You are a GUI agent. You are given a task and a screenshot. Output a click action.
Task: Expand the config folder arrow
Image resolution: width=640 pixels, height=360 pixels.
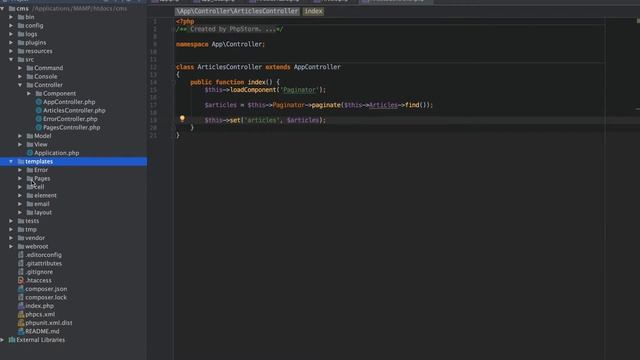11,26
